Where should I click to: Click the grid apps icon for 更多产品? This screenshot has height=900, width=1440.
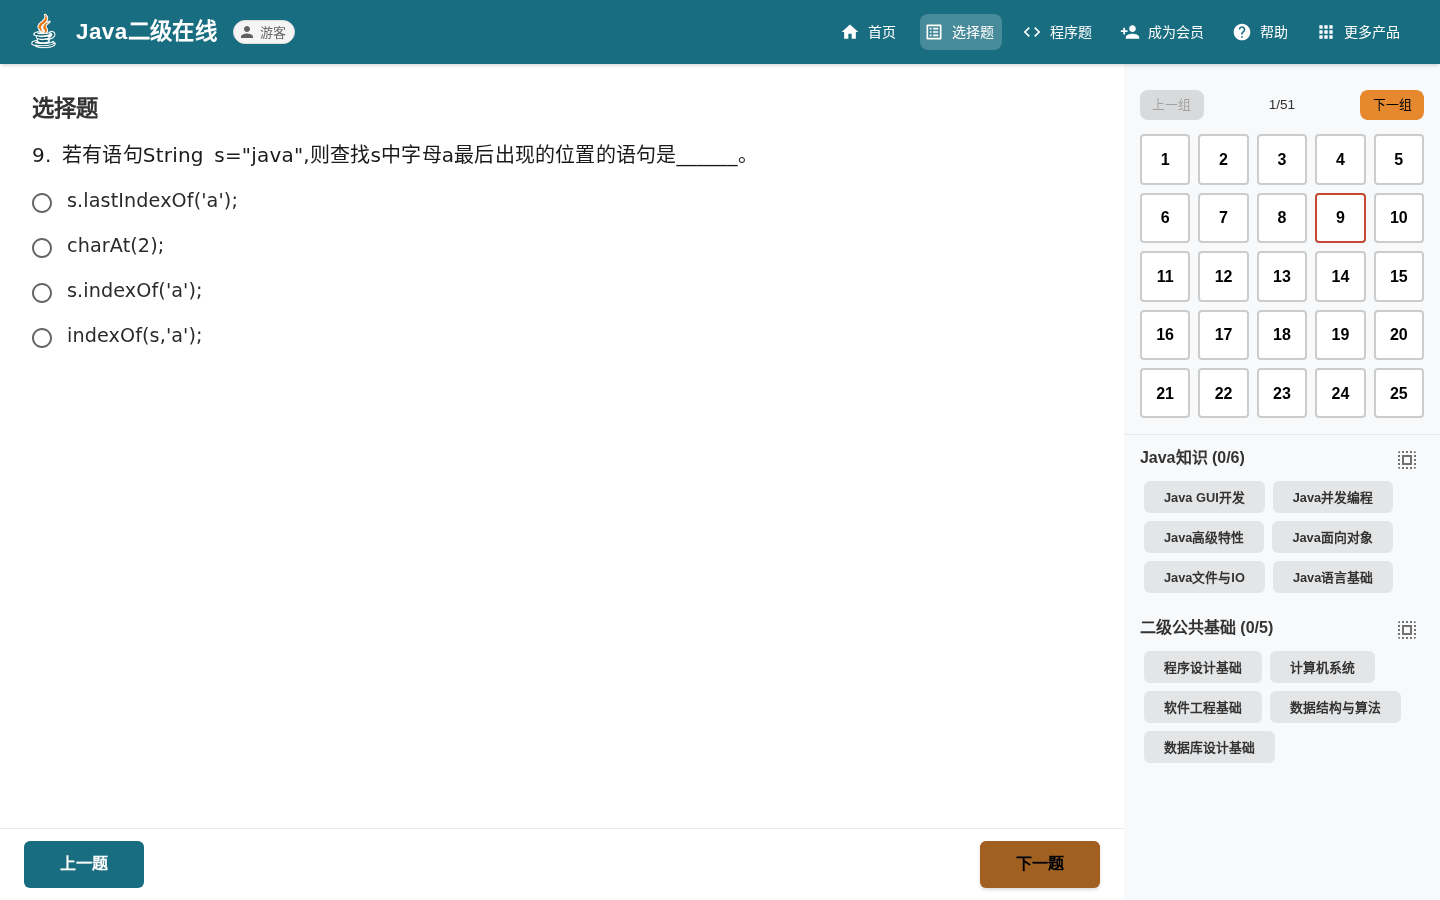(1326, 32)
